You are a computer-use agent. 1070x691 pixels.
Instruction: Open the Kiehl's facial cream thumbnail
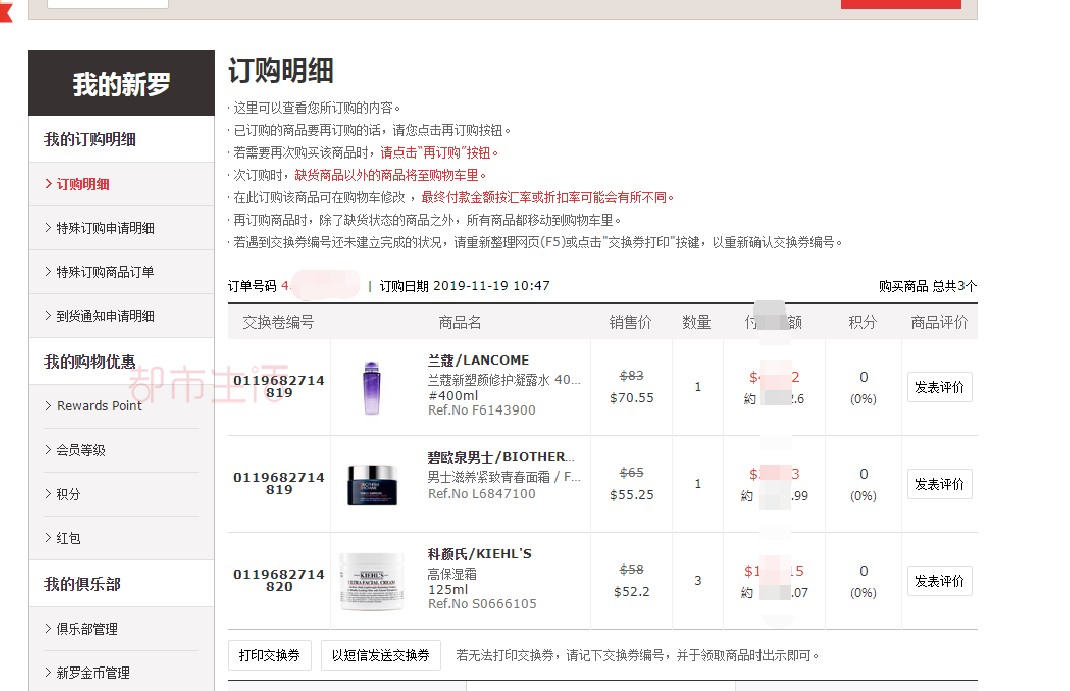(x=372, y=581)
